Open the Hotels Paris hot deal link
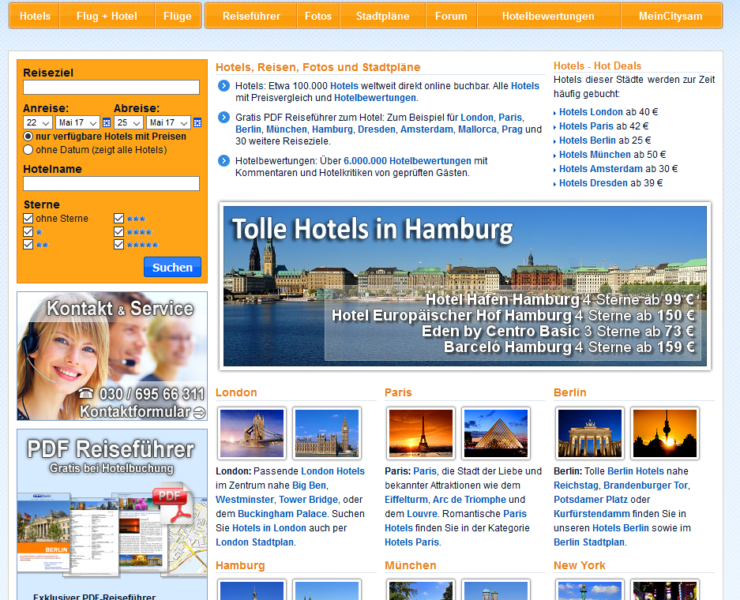 pyautogui.click(x=586, y=126)
